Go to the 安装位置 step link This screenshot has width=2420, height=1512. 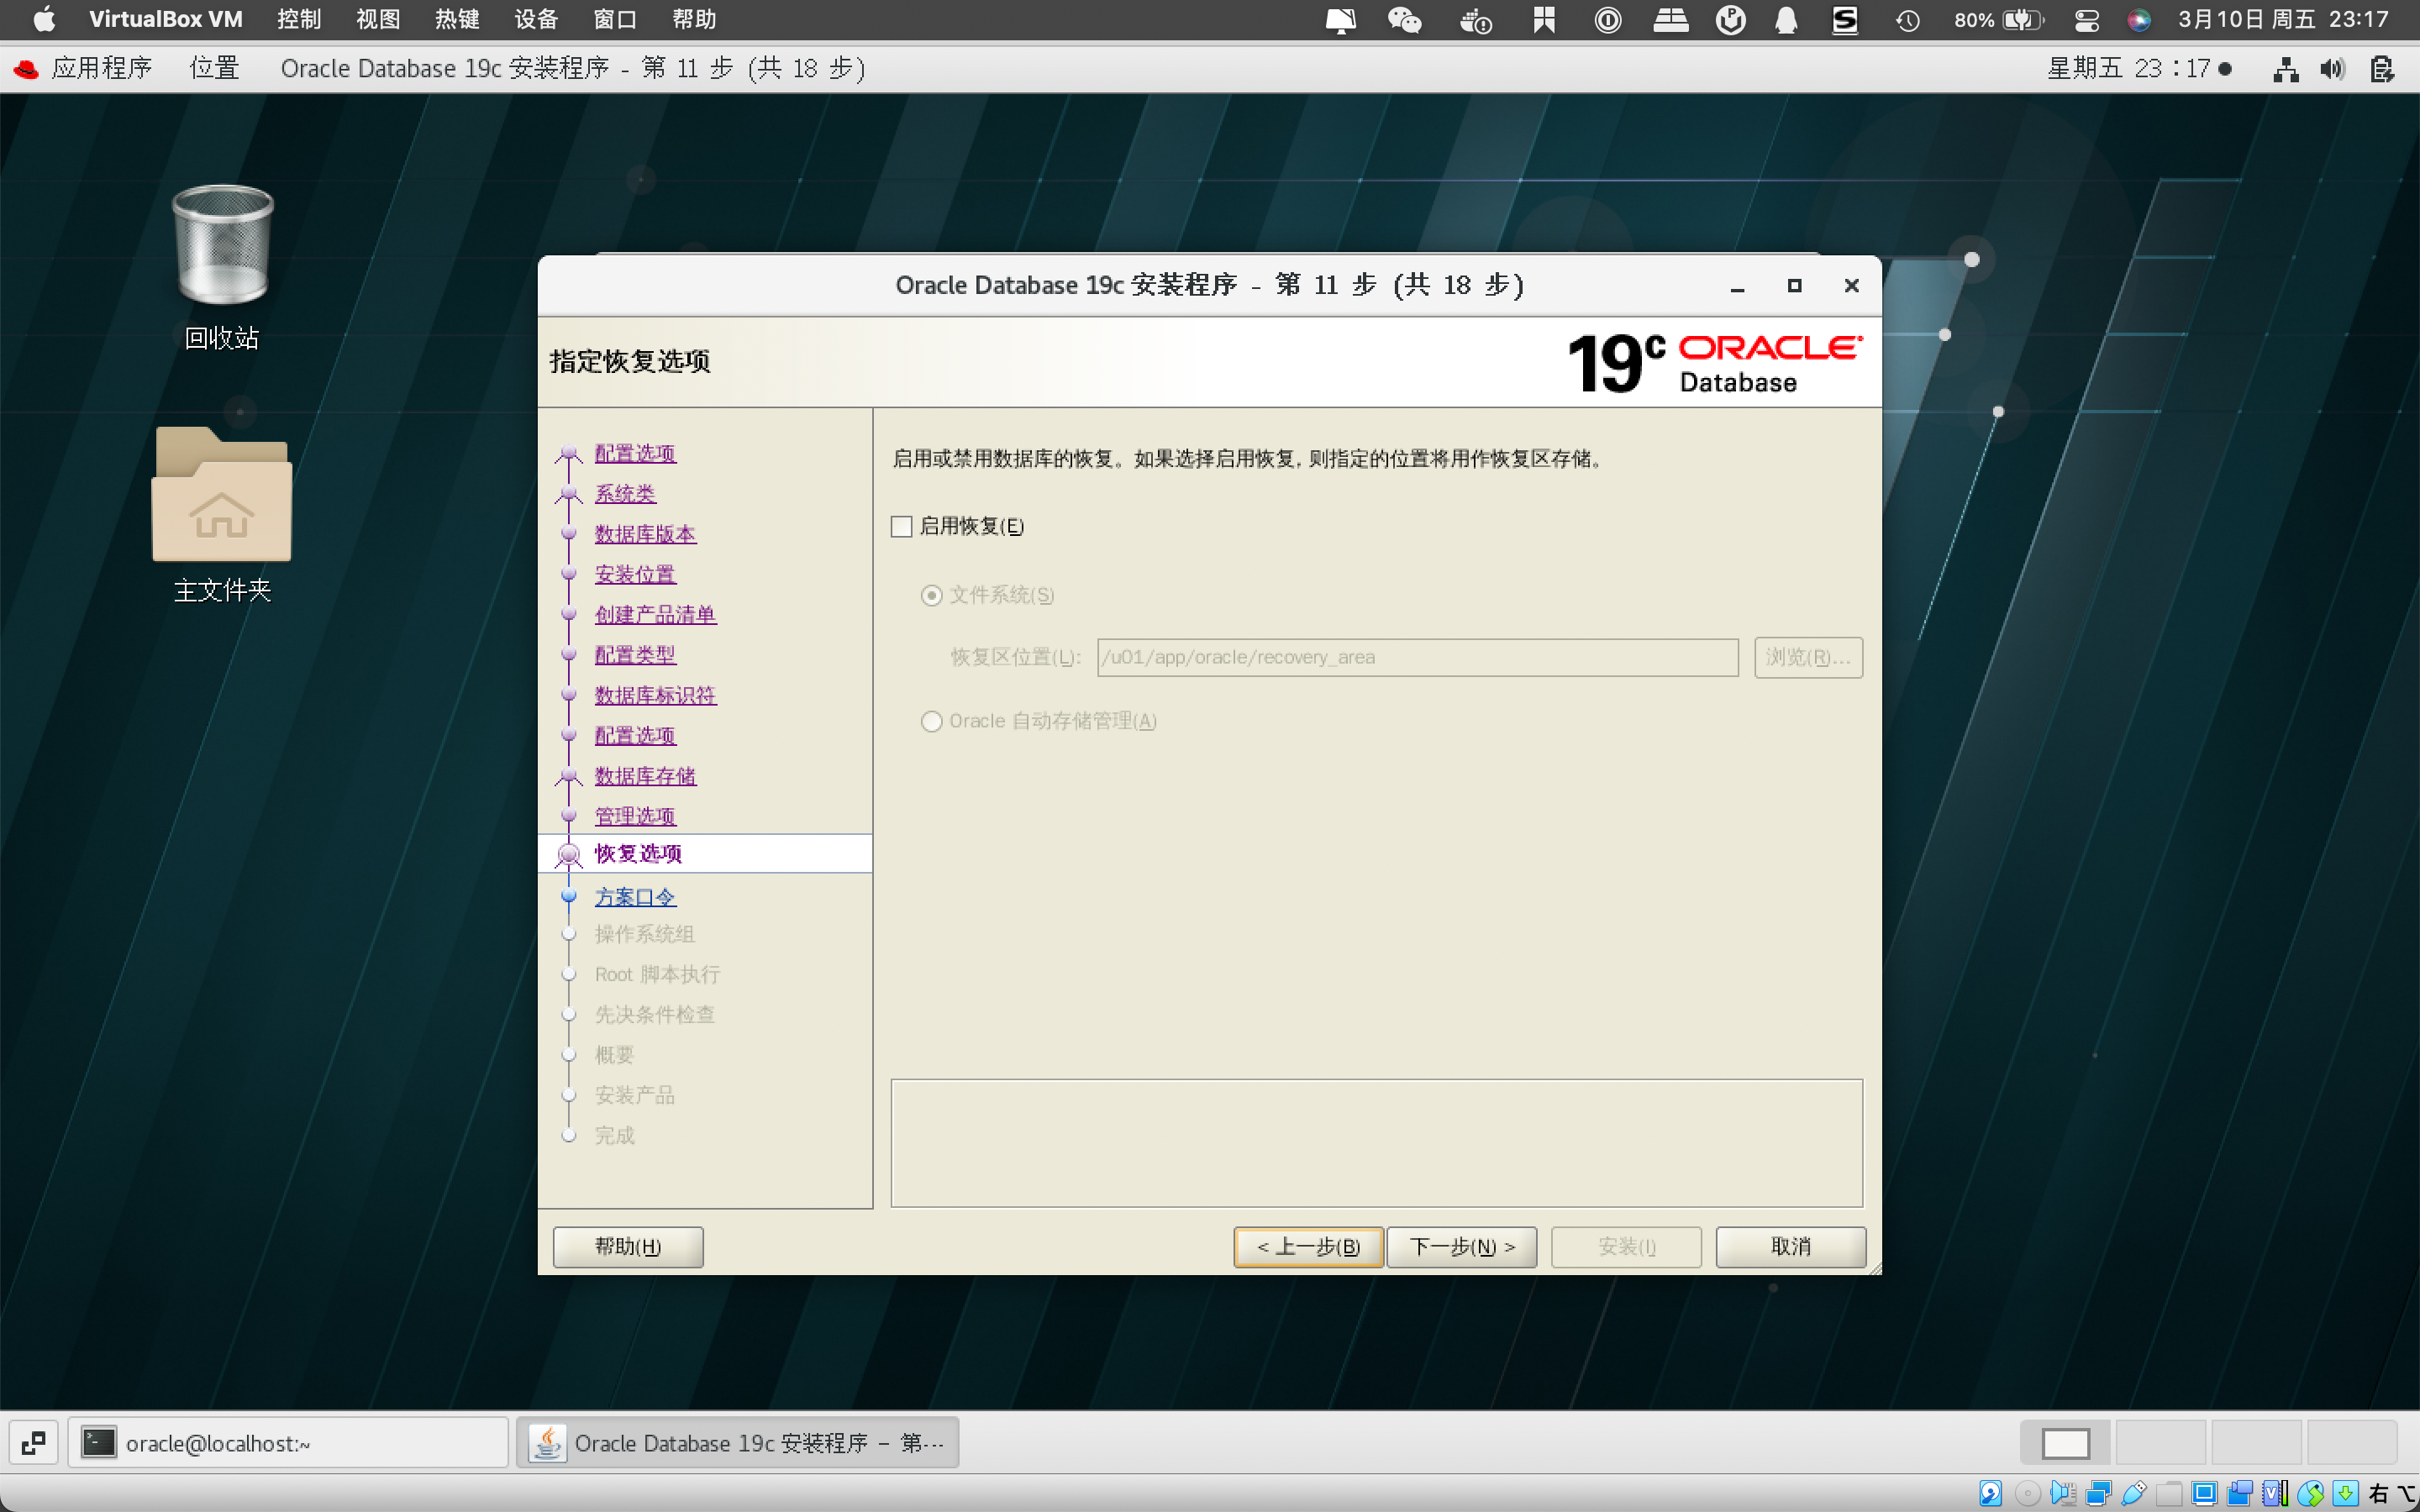click(635, 574)
